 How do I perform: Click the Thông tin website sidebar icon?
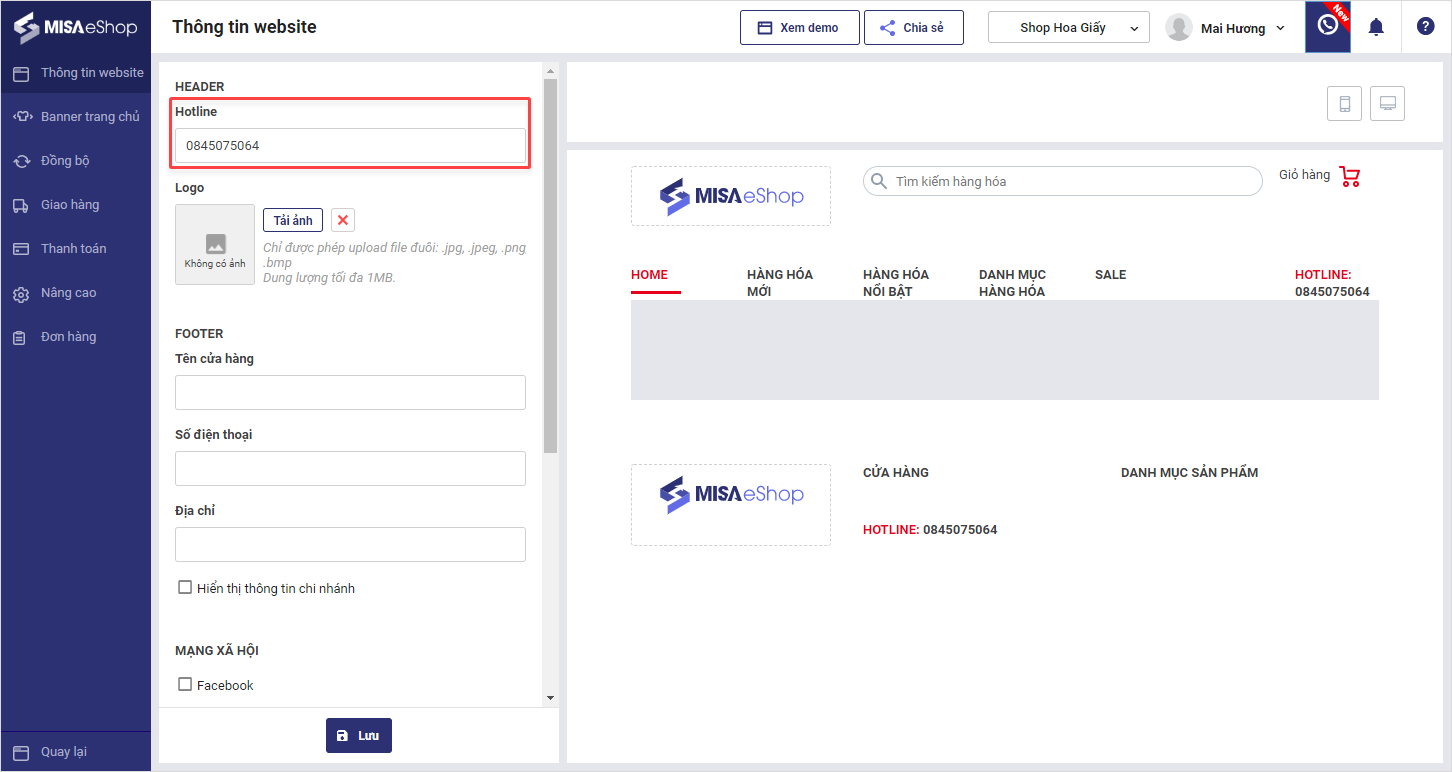pyautogui.click(x=21, y=73)
